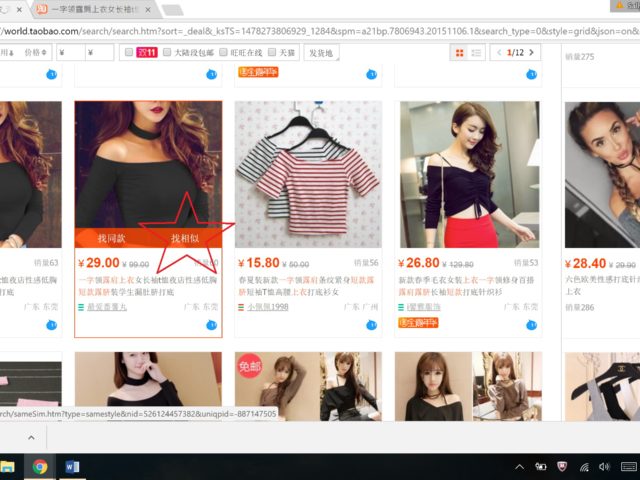Click the orange badge above the striped top
This screenshot has height=480, width=640.
(x=258, y=72)
